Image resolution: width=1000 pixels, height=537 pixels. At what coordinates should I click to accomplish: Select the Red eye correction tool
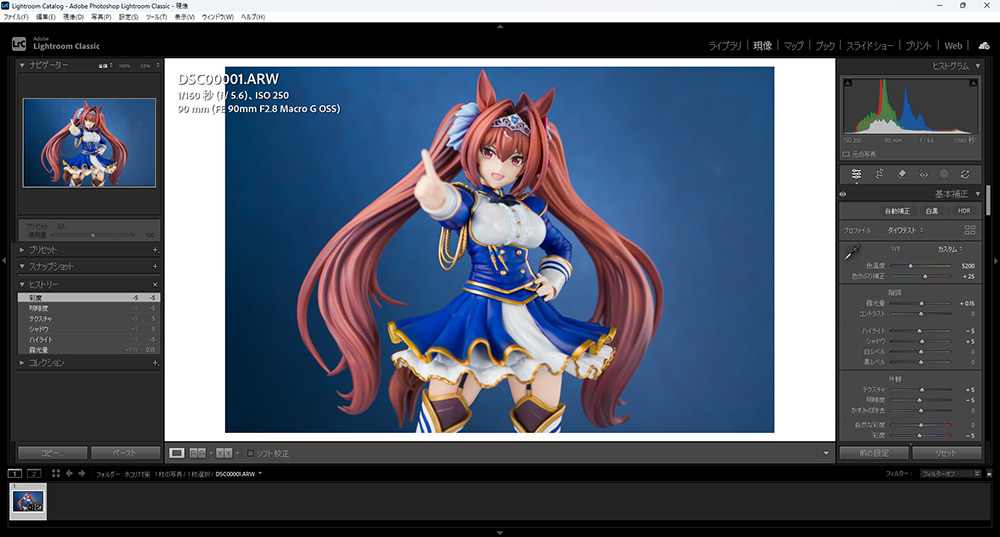click(923, 174)
